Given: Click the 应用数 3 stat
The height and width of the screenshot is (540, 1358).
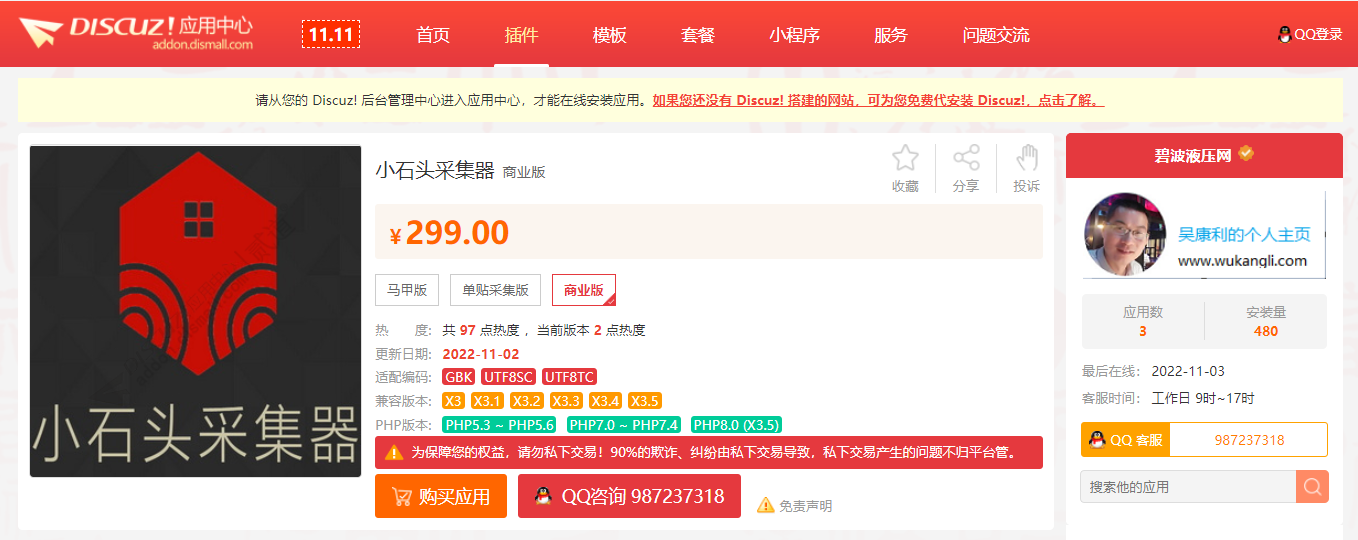Looking at the screenshot, I should pyautogui.click(x=1143, y=321).
